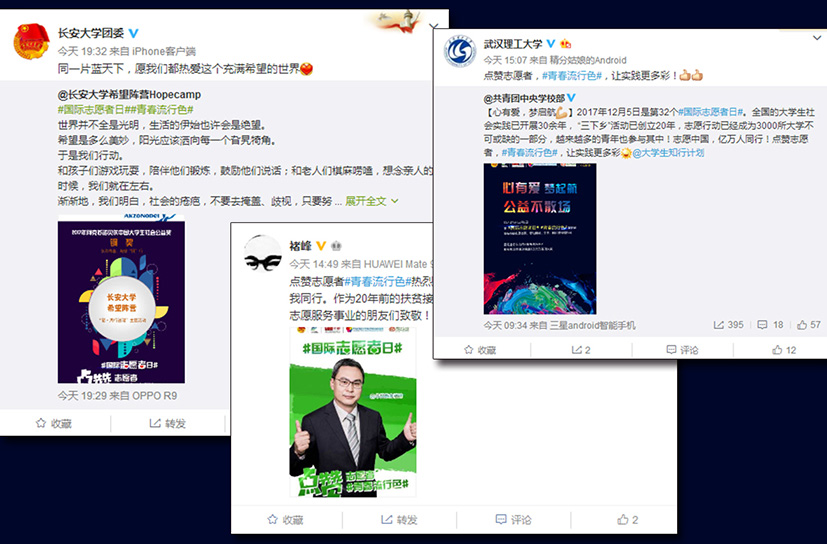Expand full text with 展开全文
Viewport: 827px width, 544px height.
371,201
